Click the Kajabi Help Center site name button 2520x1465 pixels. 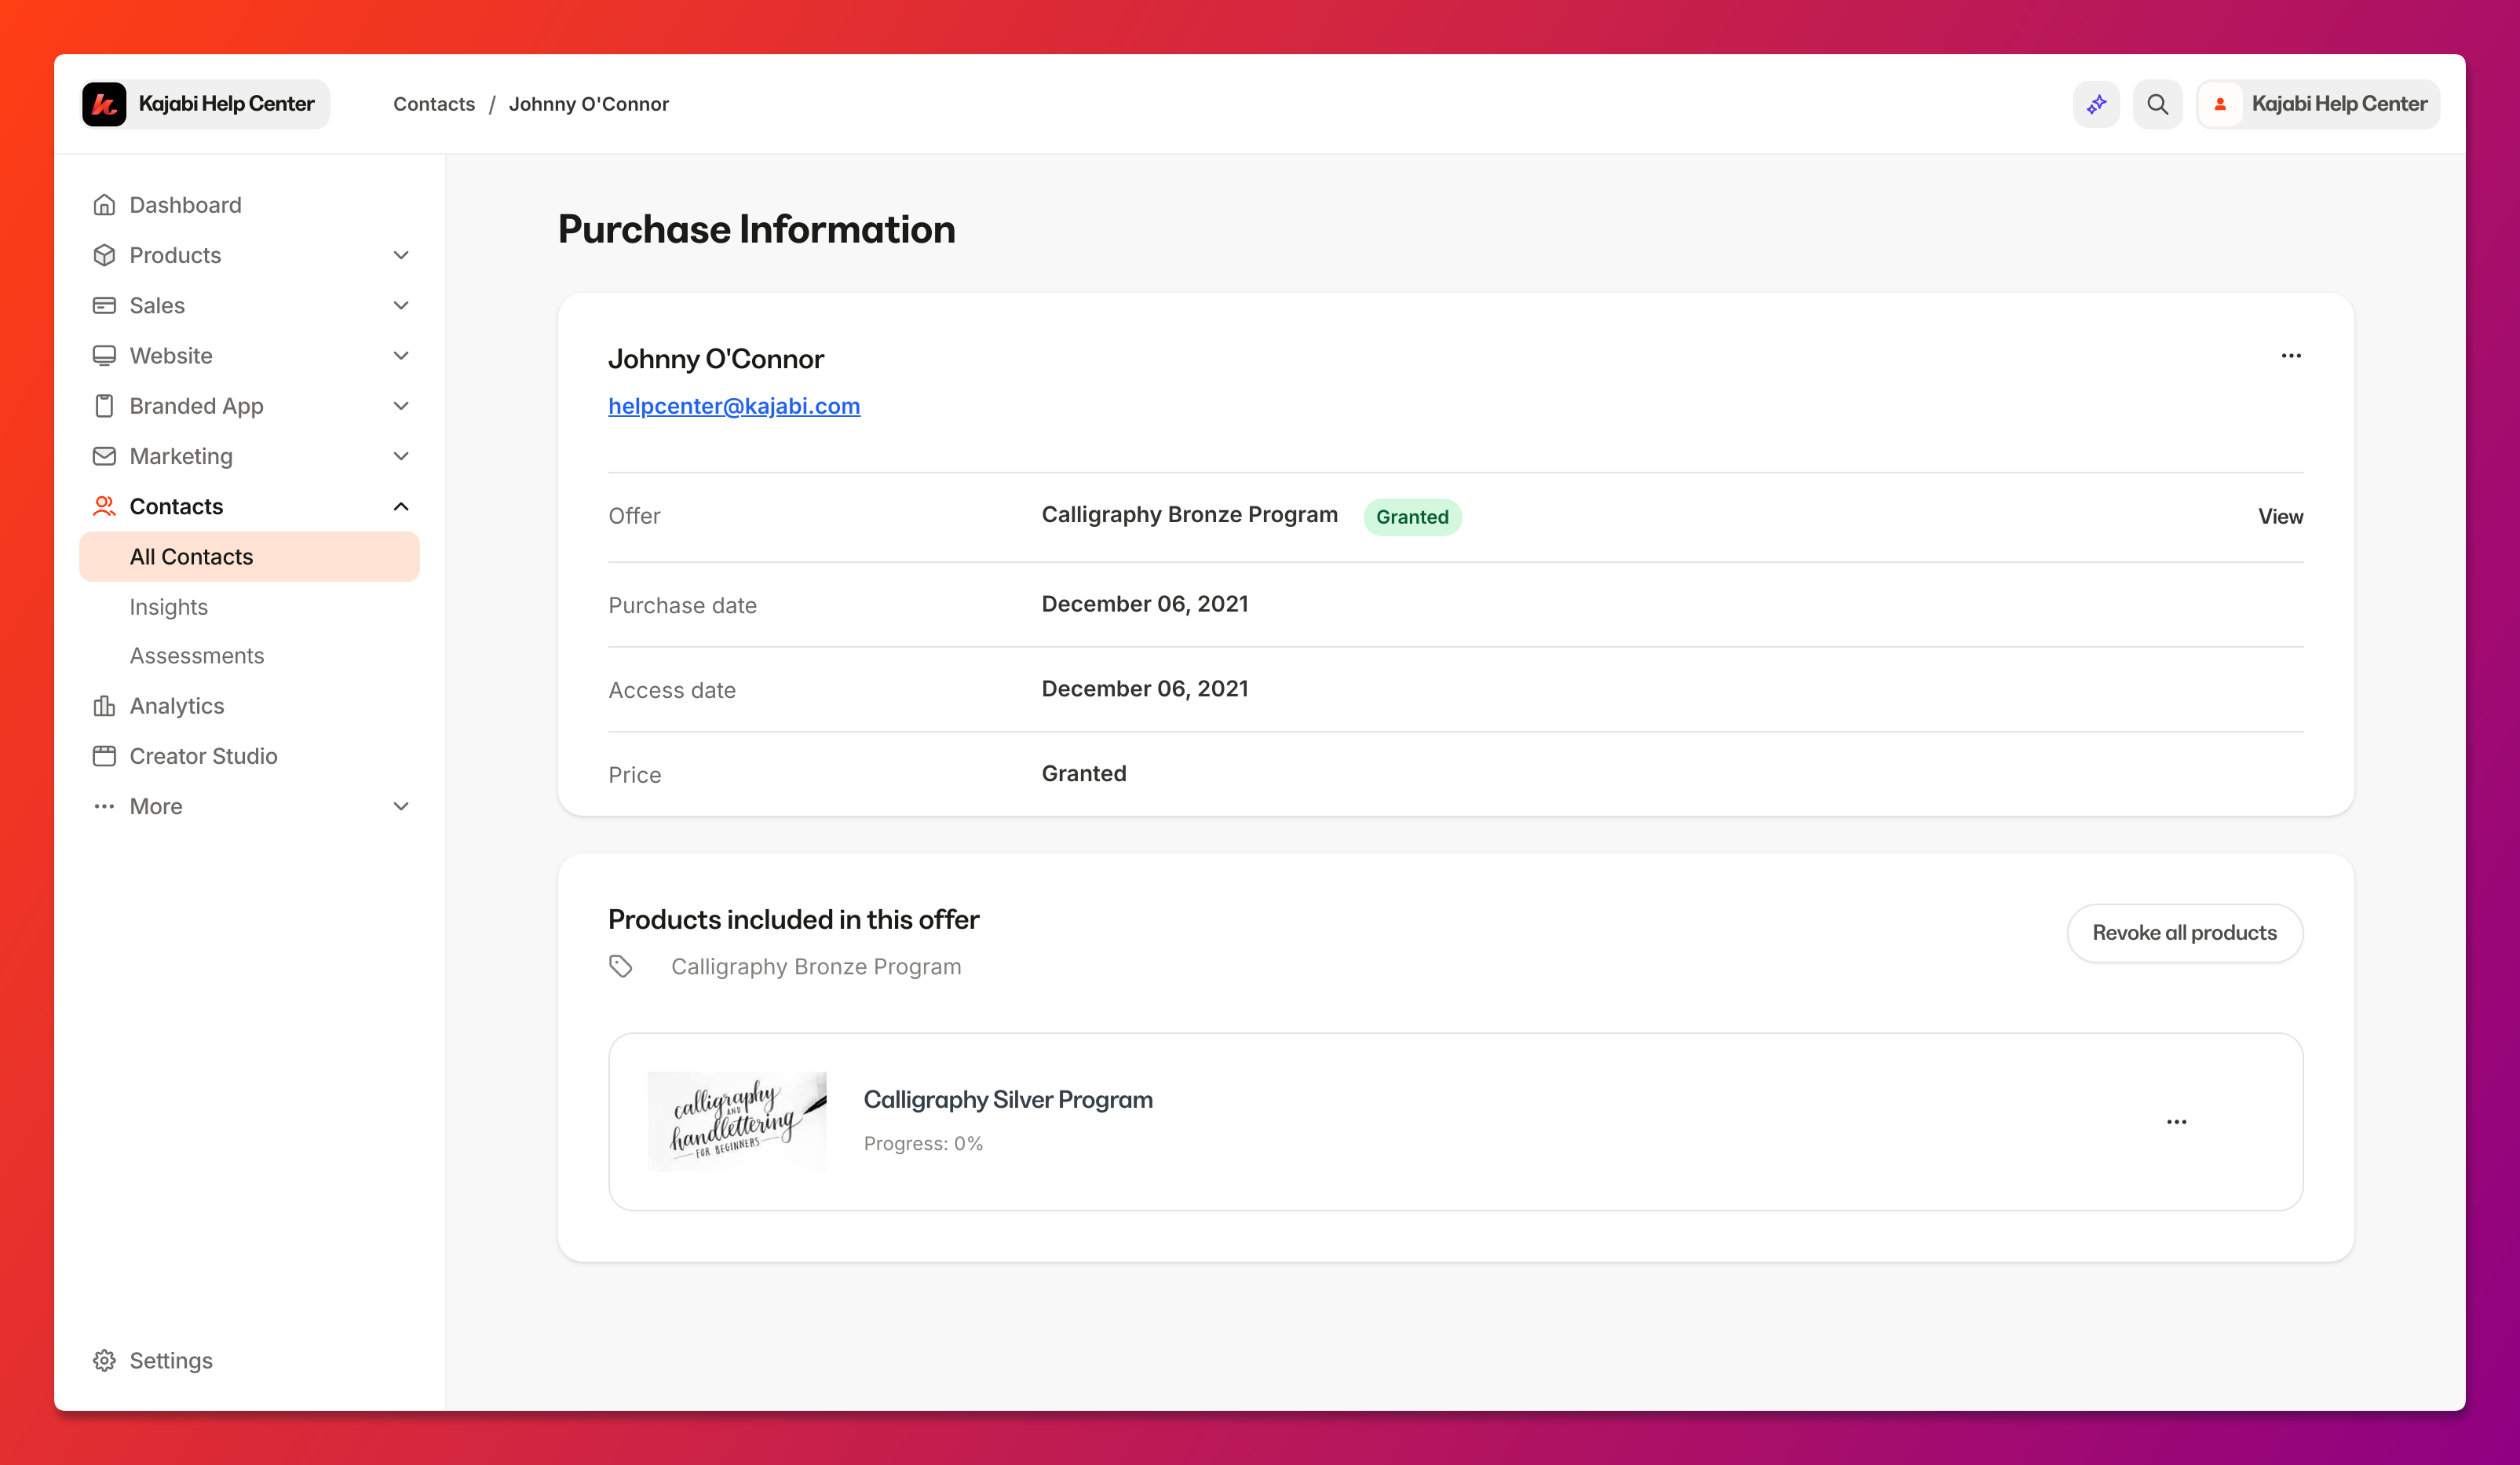pos(205,104)
